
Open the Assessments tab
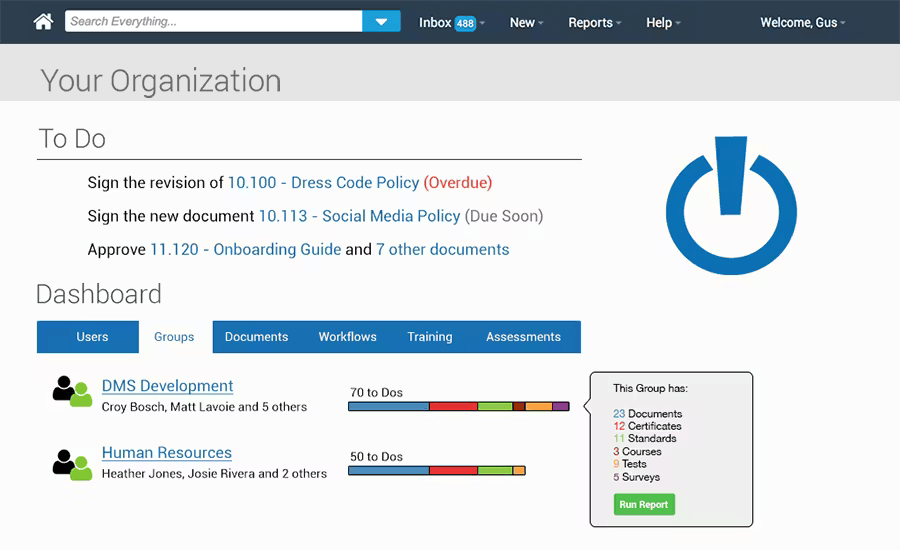(523, 337)
